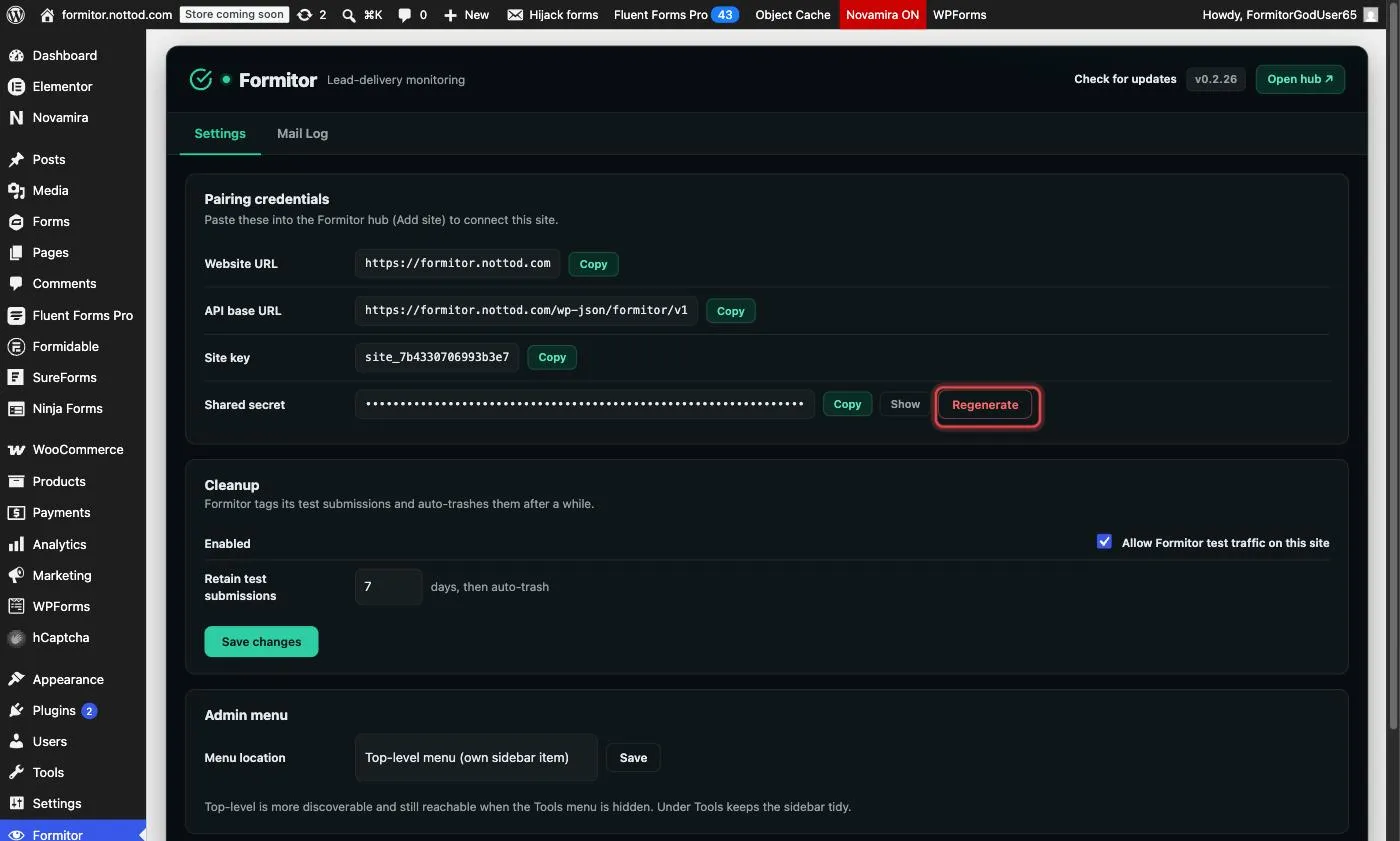Click the WordPress logo icon in admin bar
Screen dimensions: 1400x841
coord(16,15)
